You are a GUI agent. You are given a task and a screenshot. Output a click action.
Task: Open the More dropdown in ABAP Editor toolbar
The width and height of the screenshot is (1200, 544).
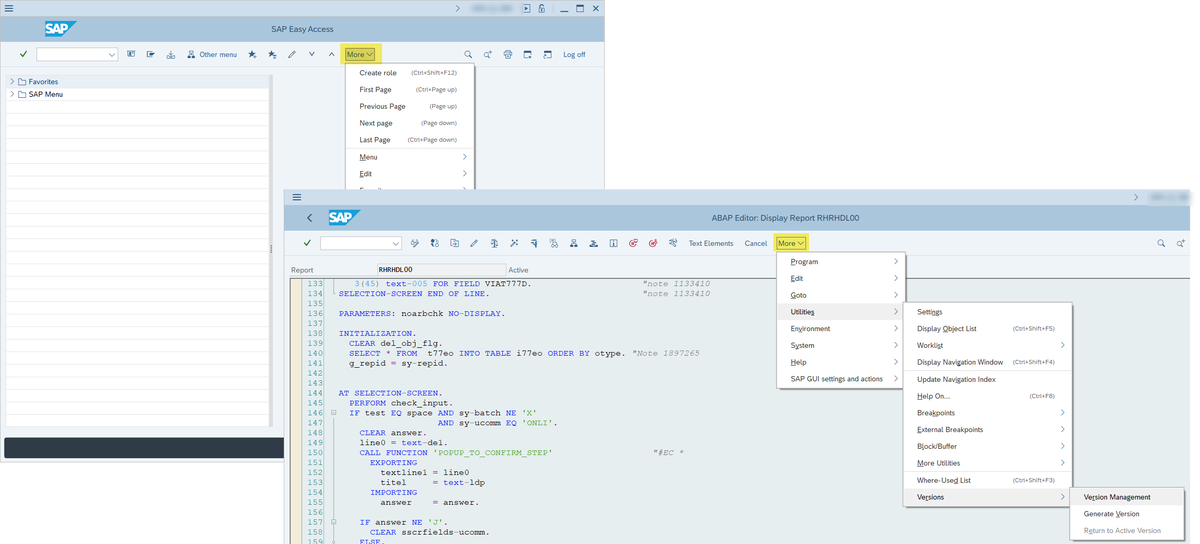[x=791, y=243]
